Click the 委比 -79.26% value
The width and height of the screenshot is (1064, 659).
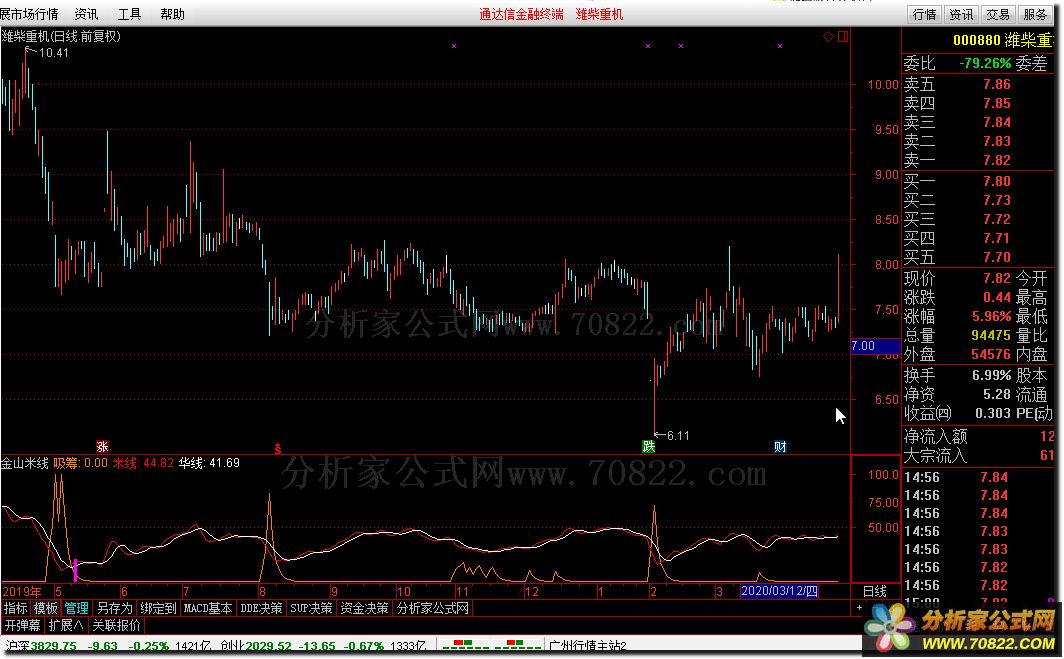click(985, 64)
